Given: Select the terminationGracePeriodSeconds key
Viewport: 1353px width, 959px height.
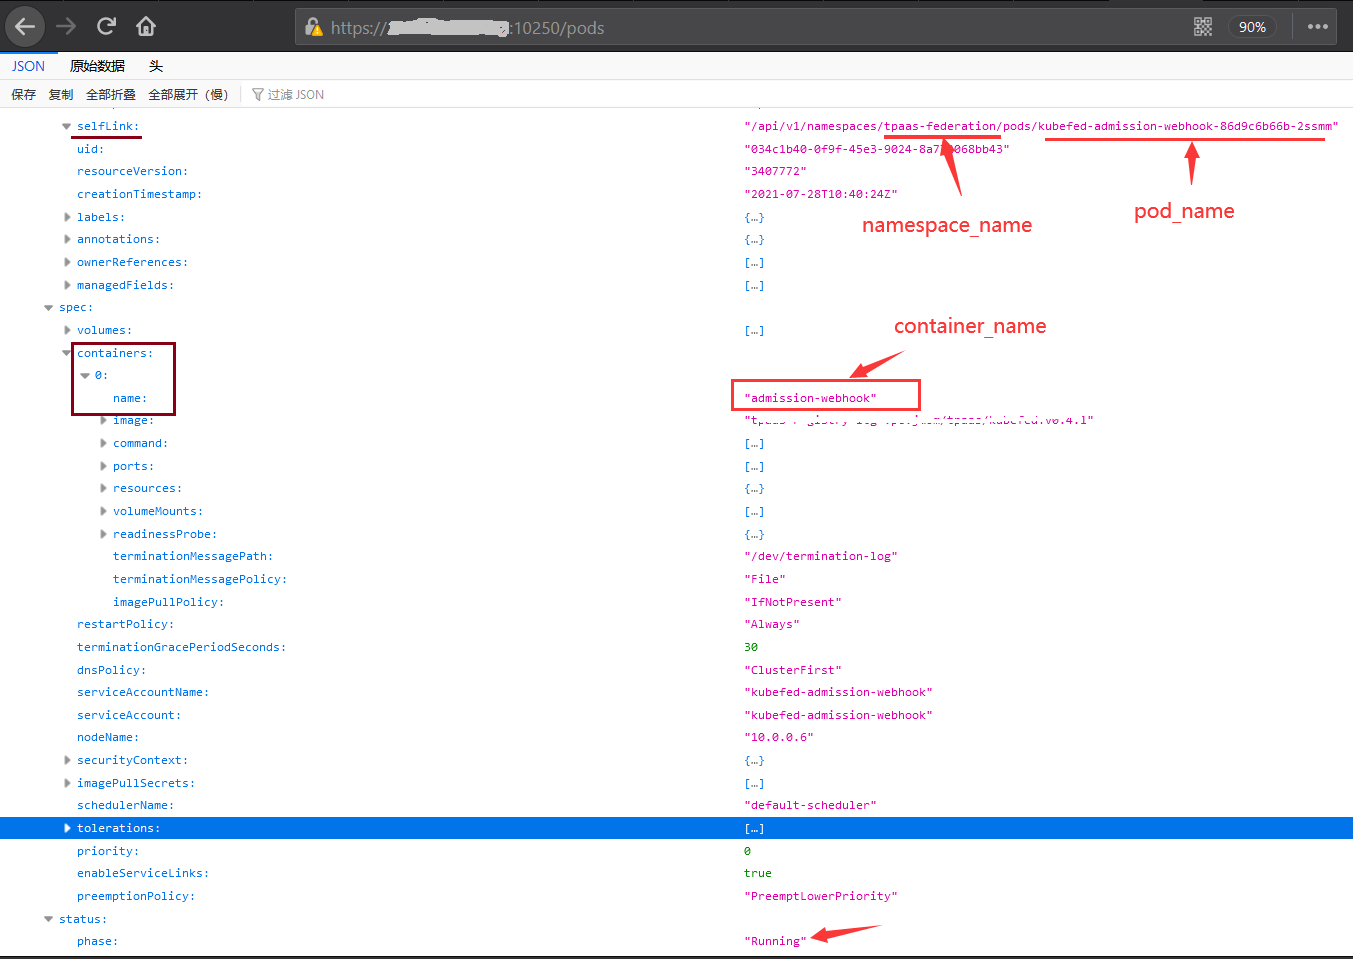Looking at the screenshot, I should click(x=181, y=647).
